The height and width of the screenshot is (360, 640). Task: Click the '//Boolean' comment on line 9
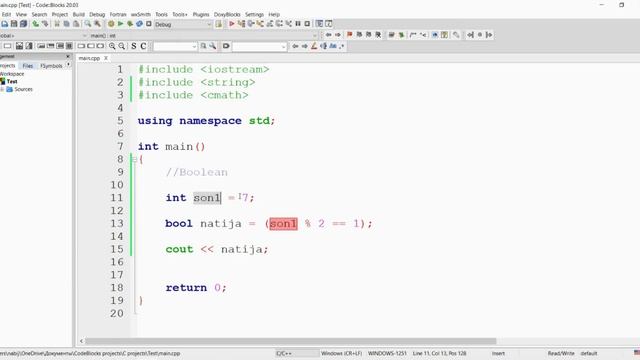(196, 172)
